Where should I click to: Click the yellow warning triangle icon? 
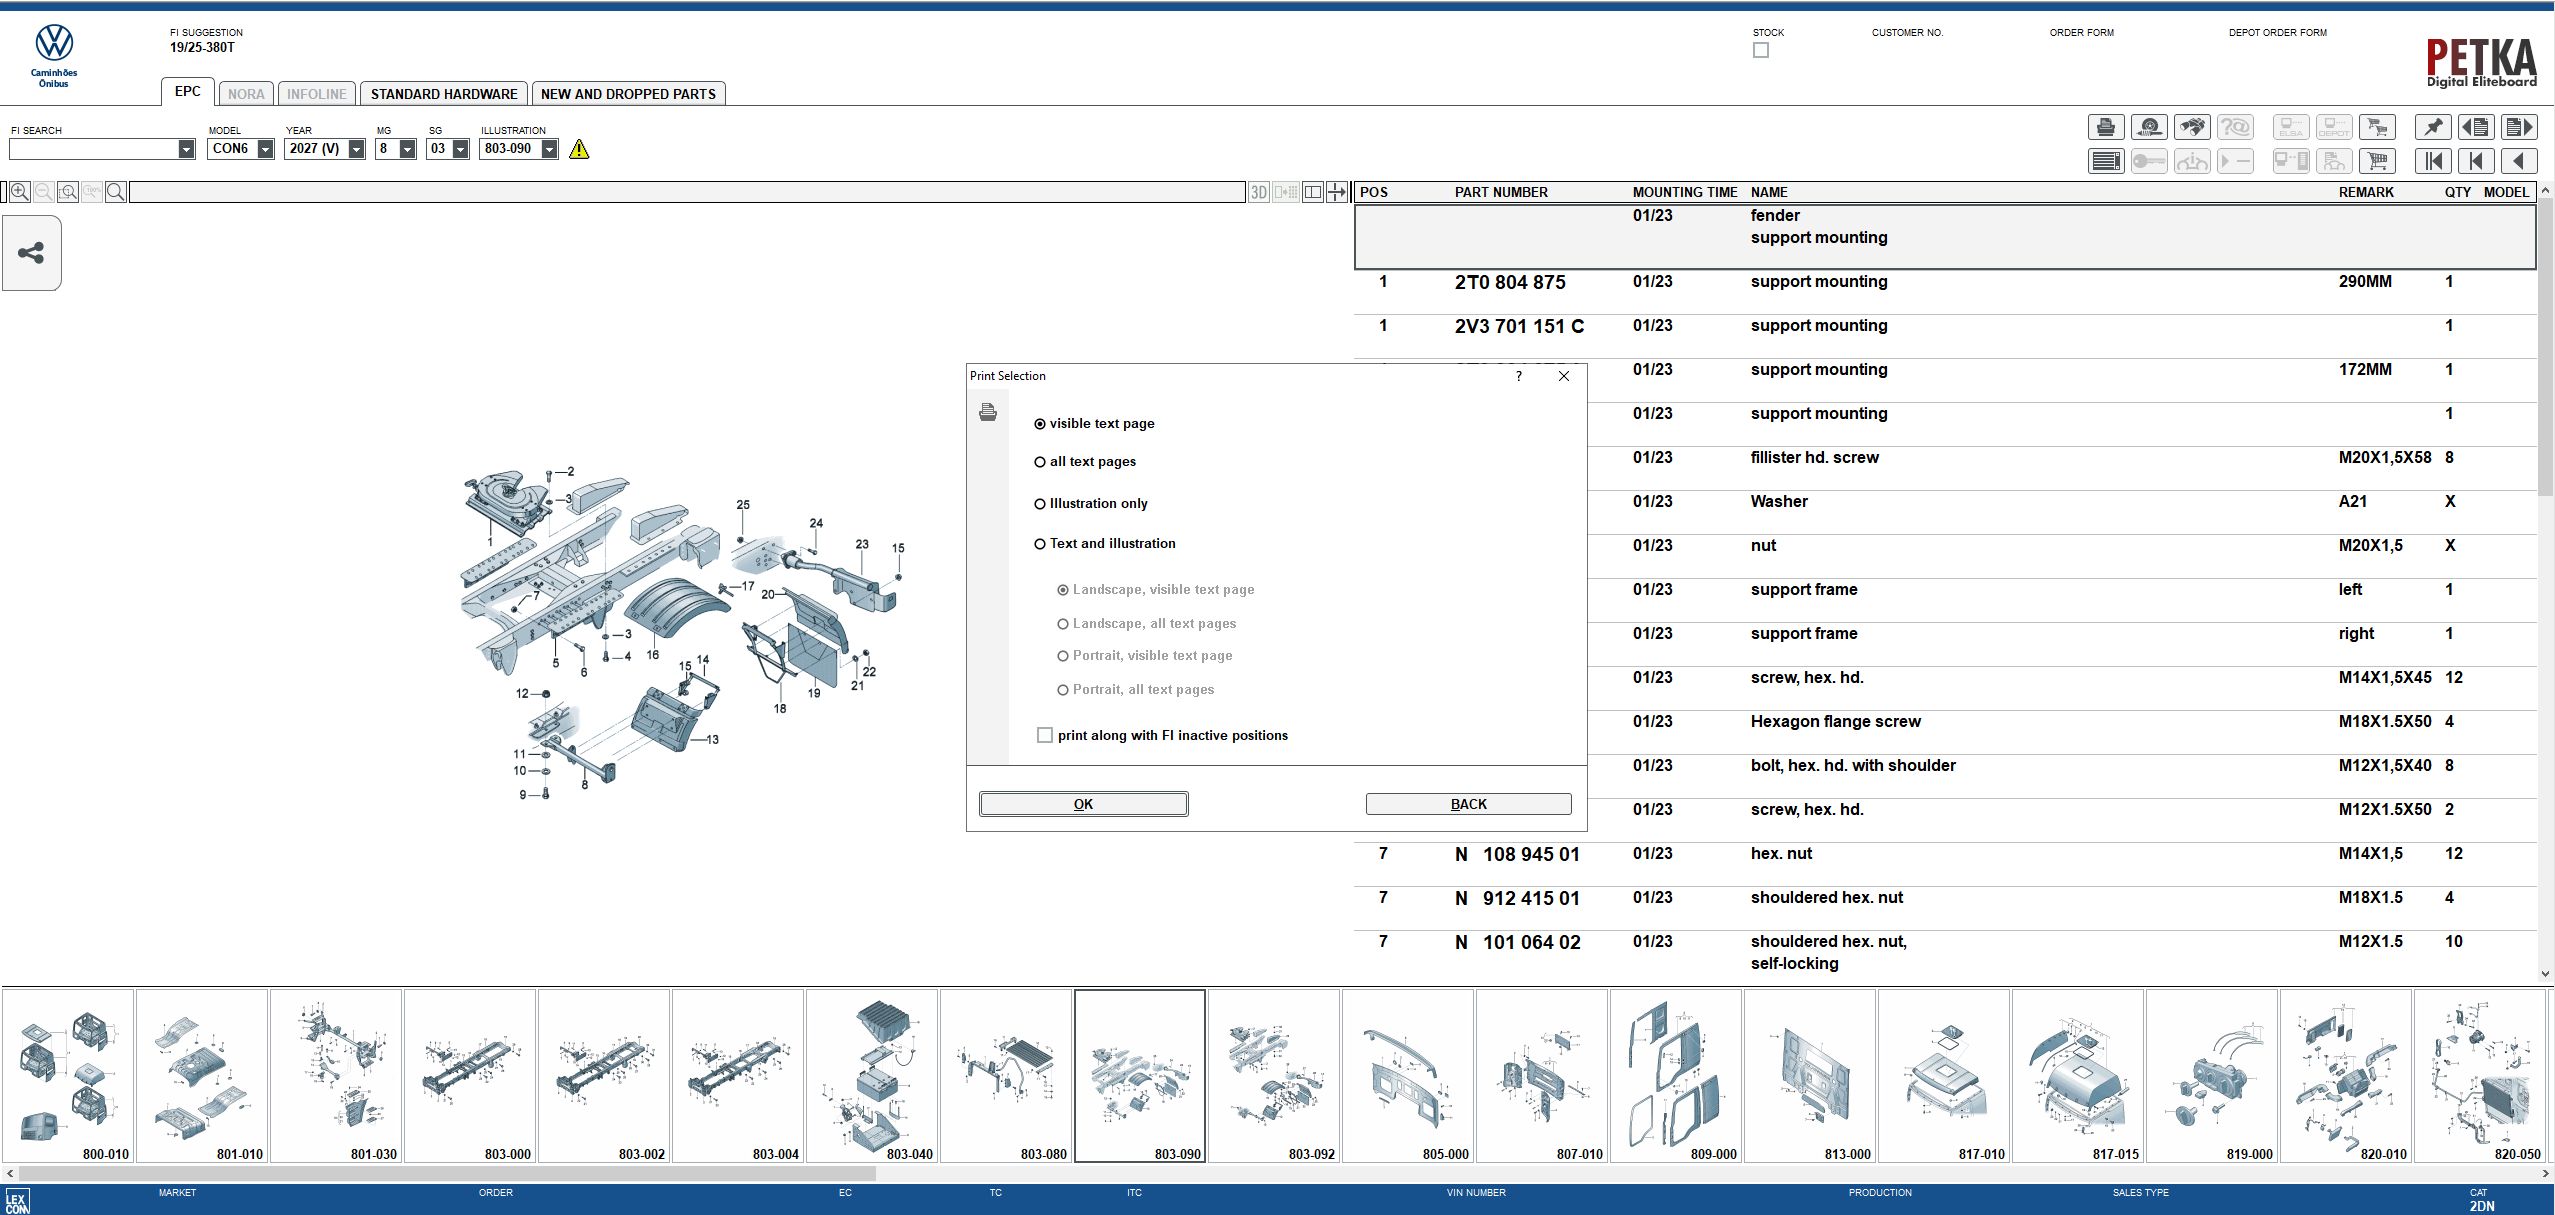pos(579,149)
